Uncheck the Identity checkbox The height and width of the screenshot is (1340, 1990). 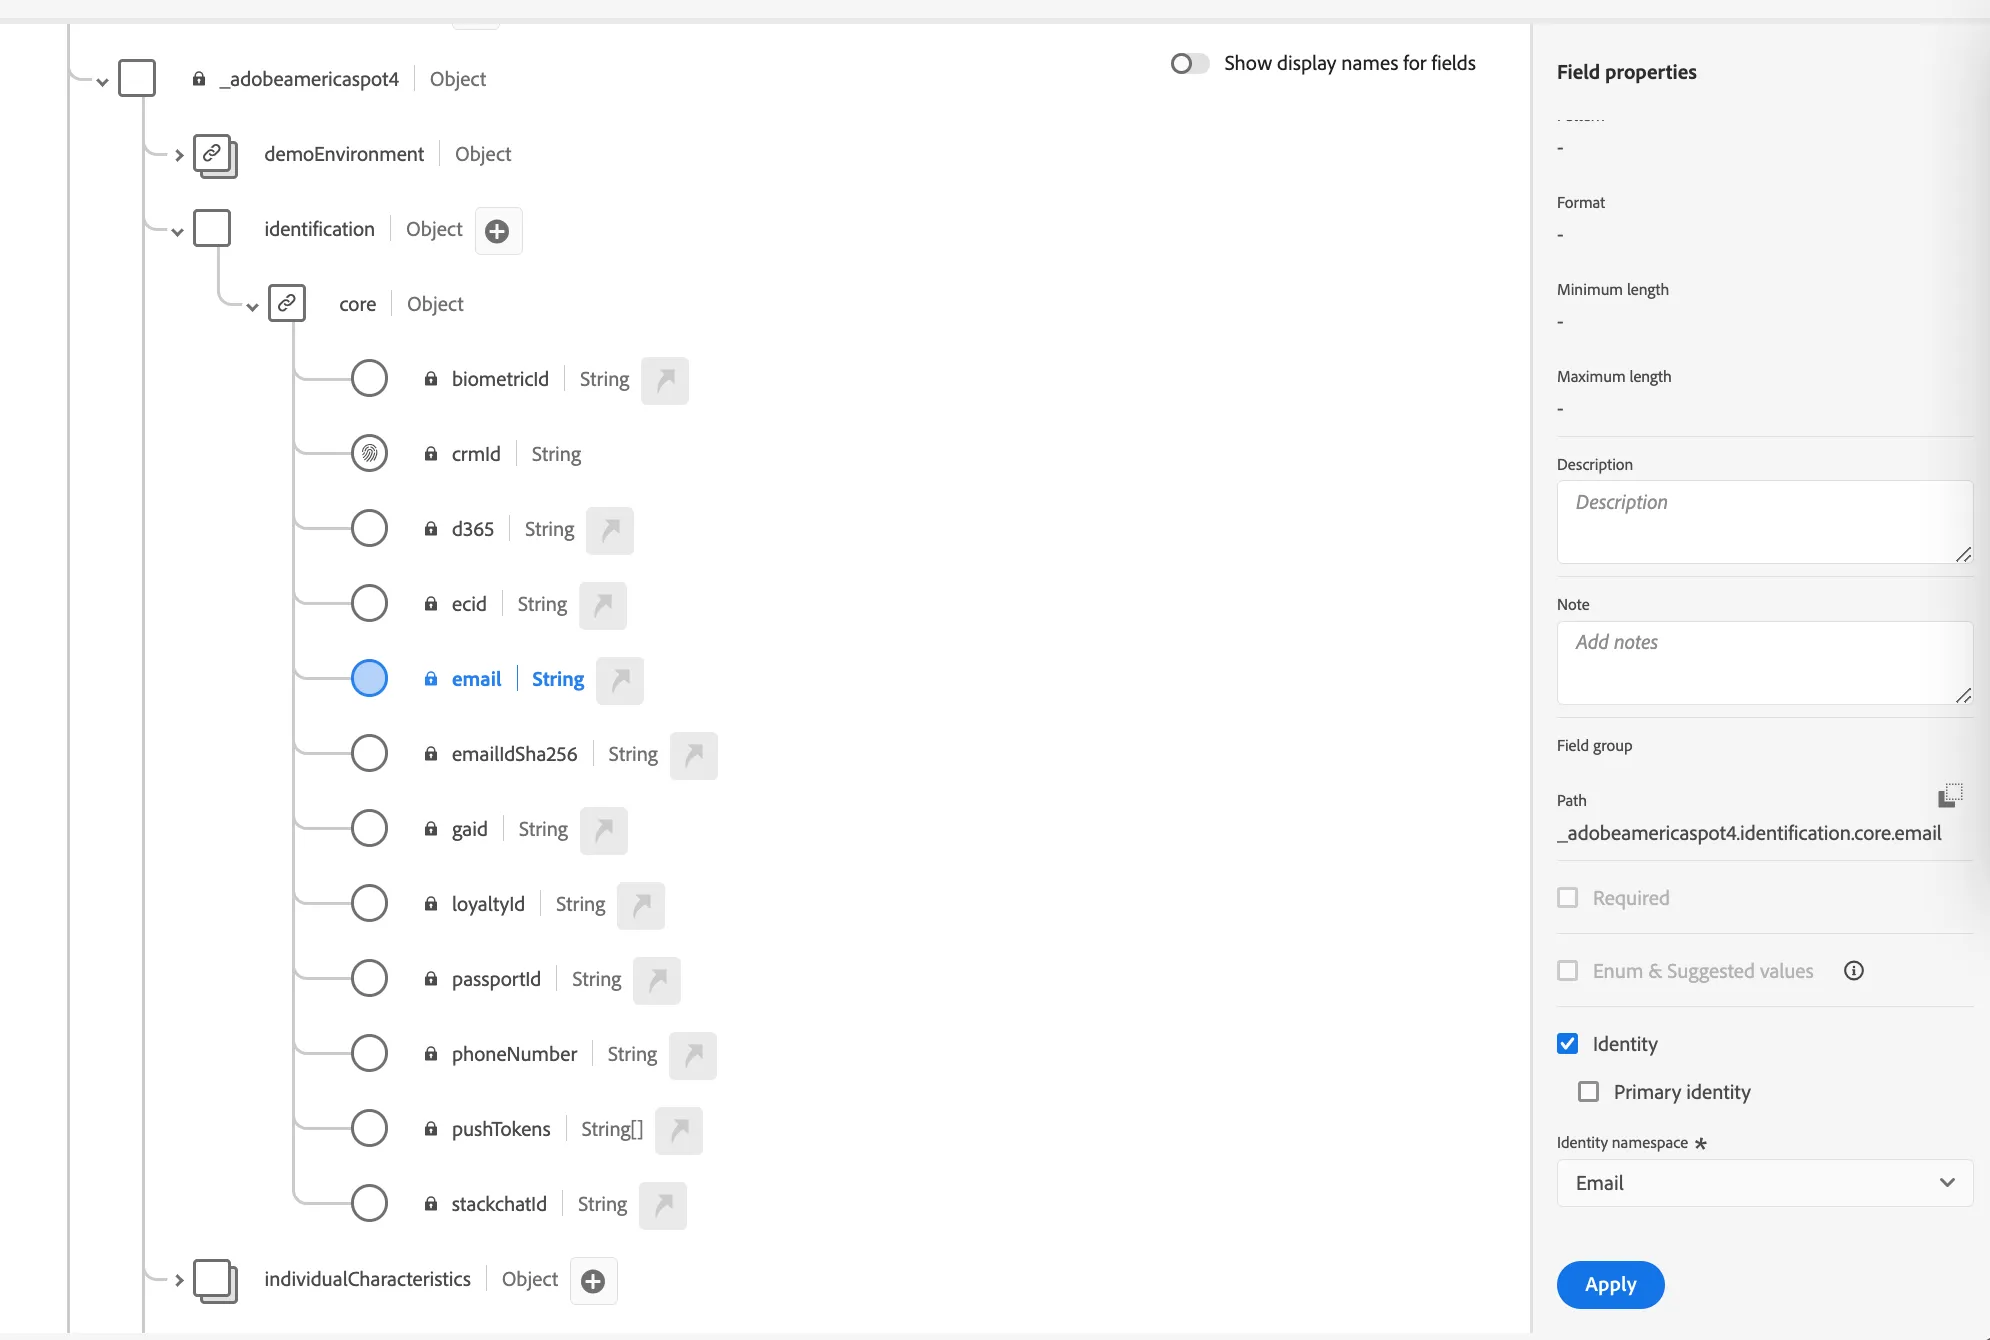1568,1044
